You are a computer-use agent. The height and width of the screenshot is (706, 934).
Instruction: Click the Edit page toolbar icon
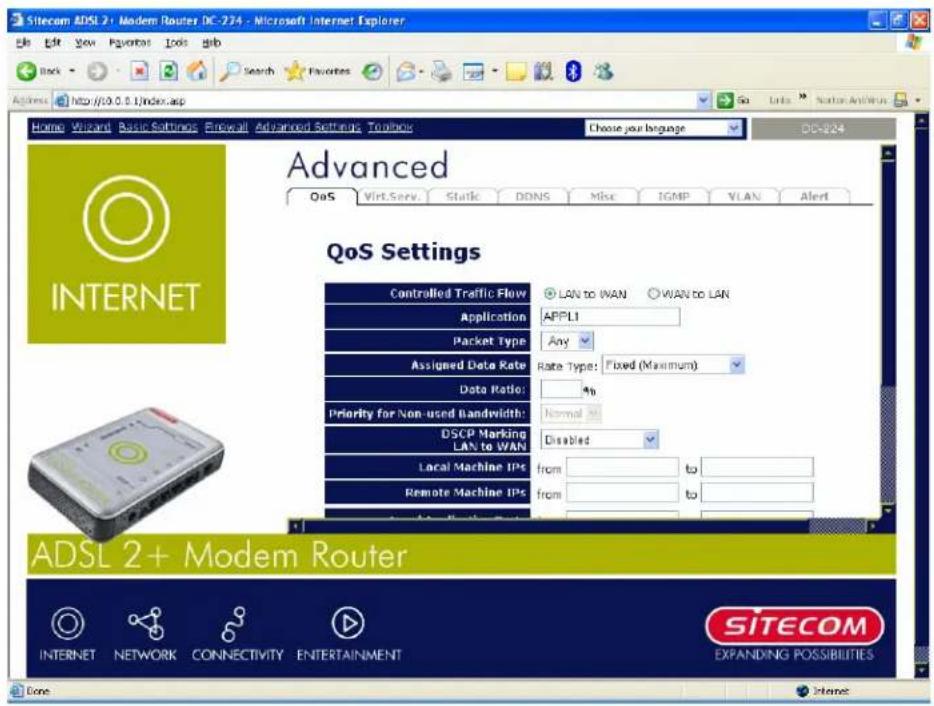(474, 71)
